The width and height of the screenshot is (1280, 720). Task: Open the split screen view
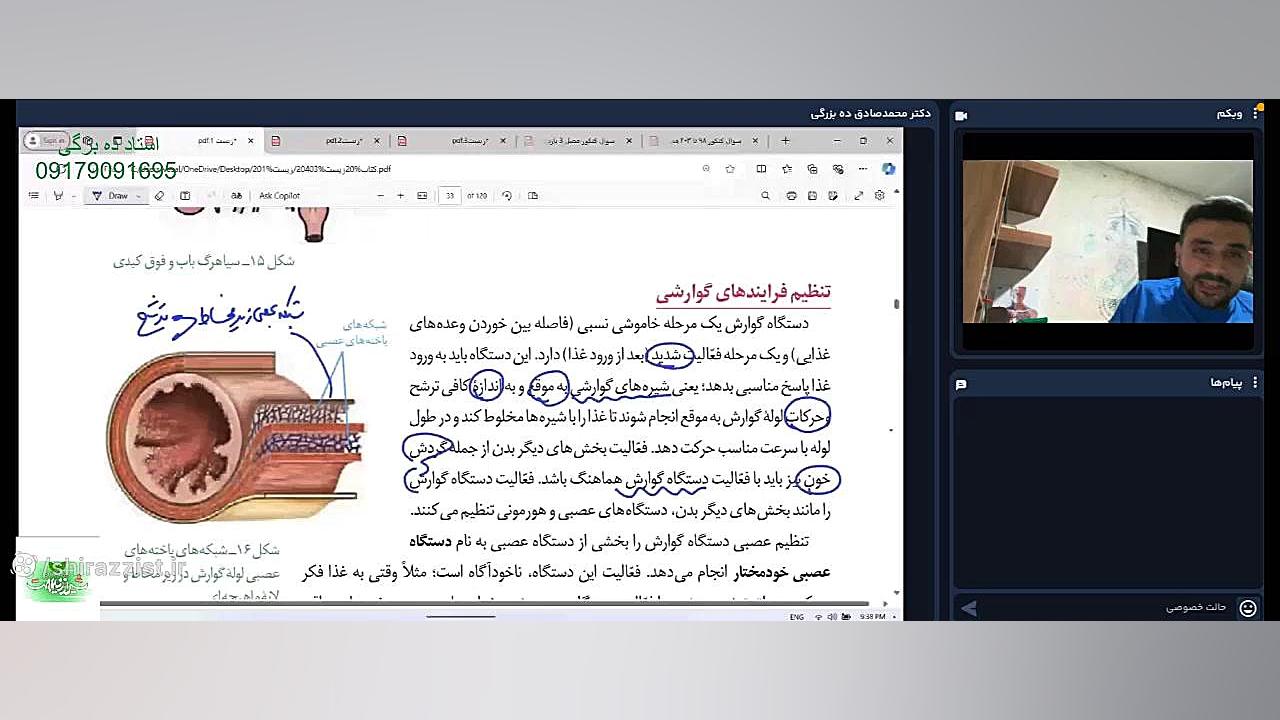point(761,169)
